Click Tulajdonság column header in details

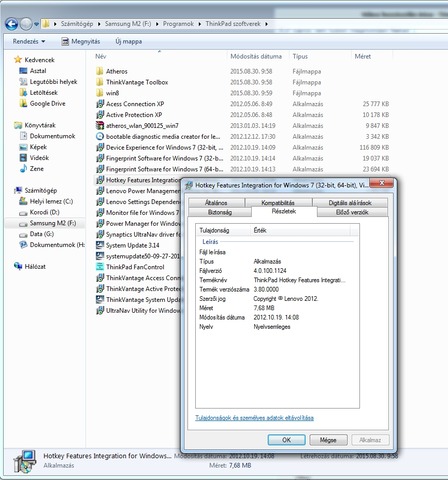click(x=223, y=230)
